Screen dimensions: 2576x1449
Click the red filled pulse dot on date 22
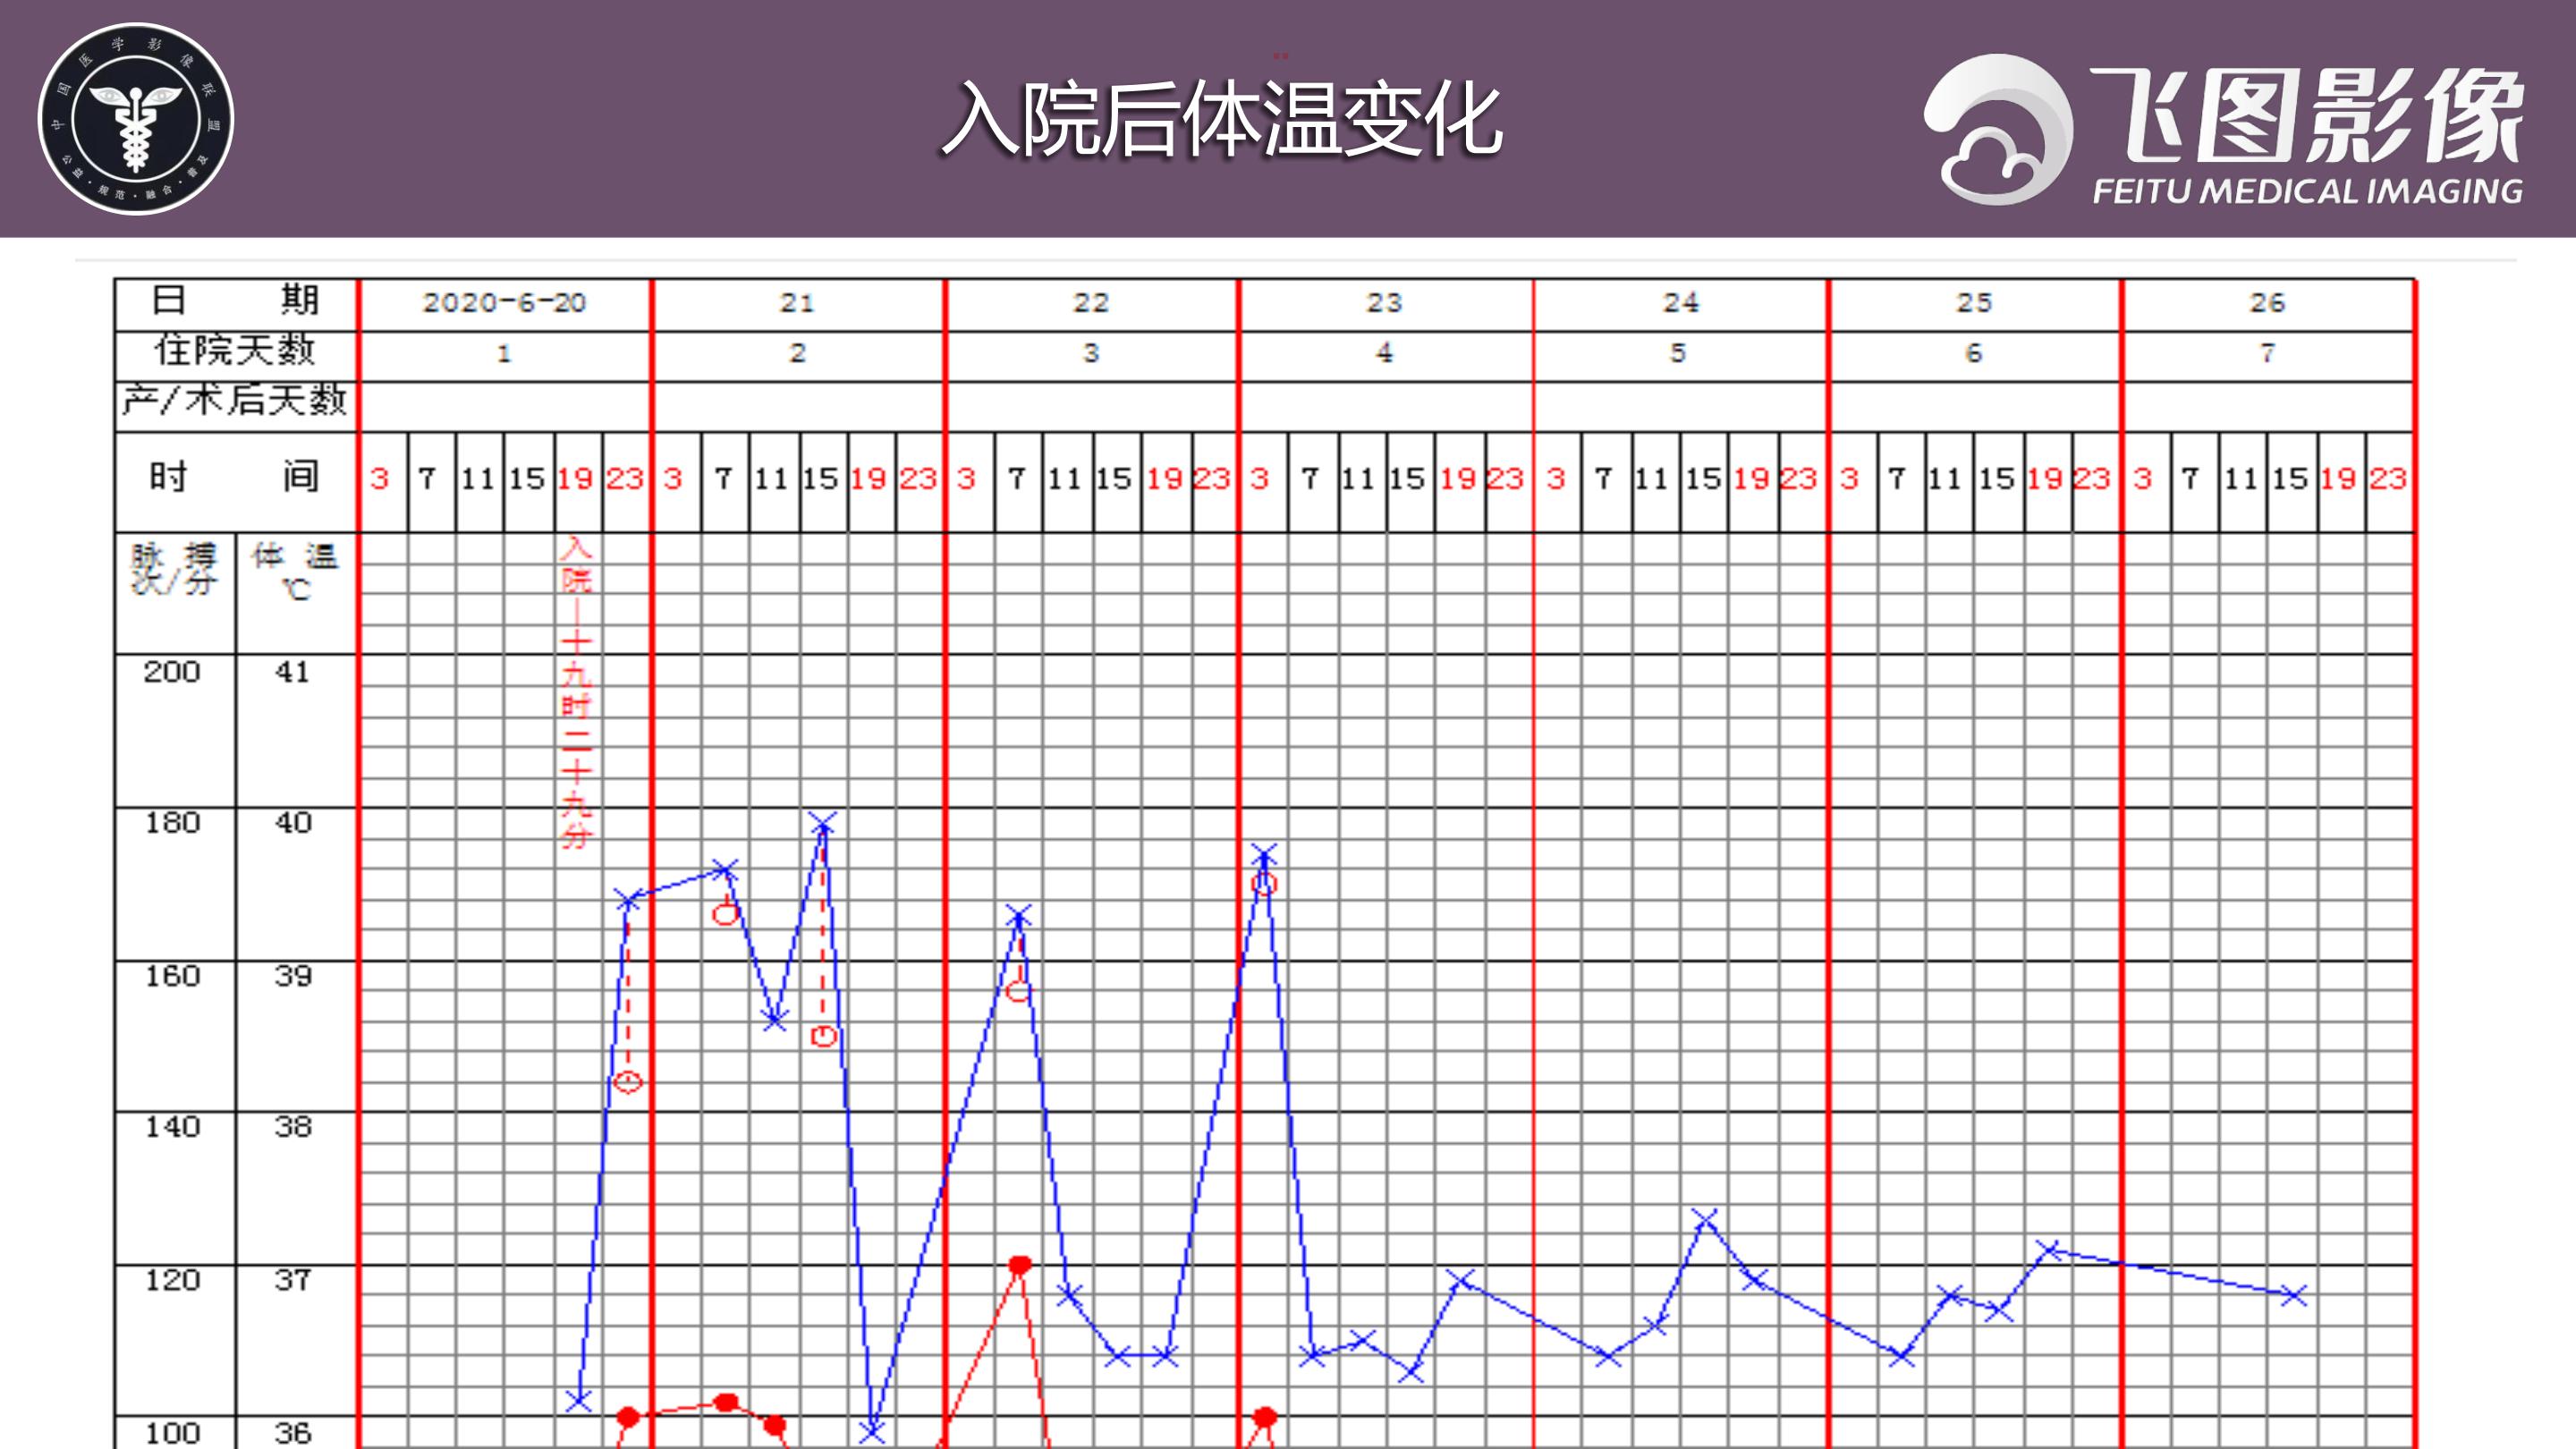point(1019,1266)
